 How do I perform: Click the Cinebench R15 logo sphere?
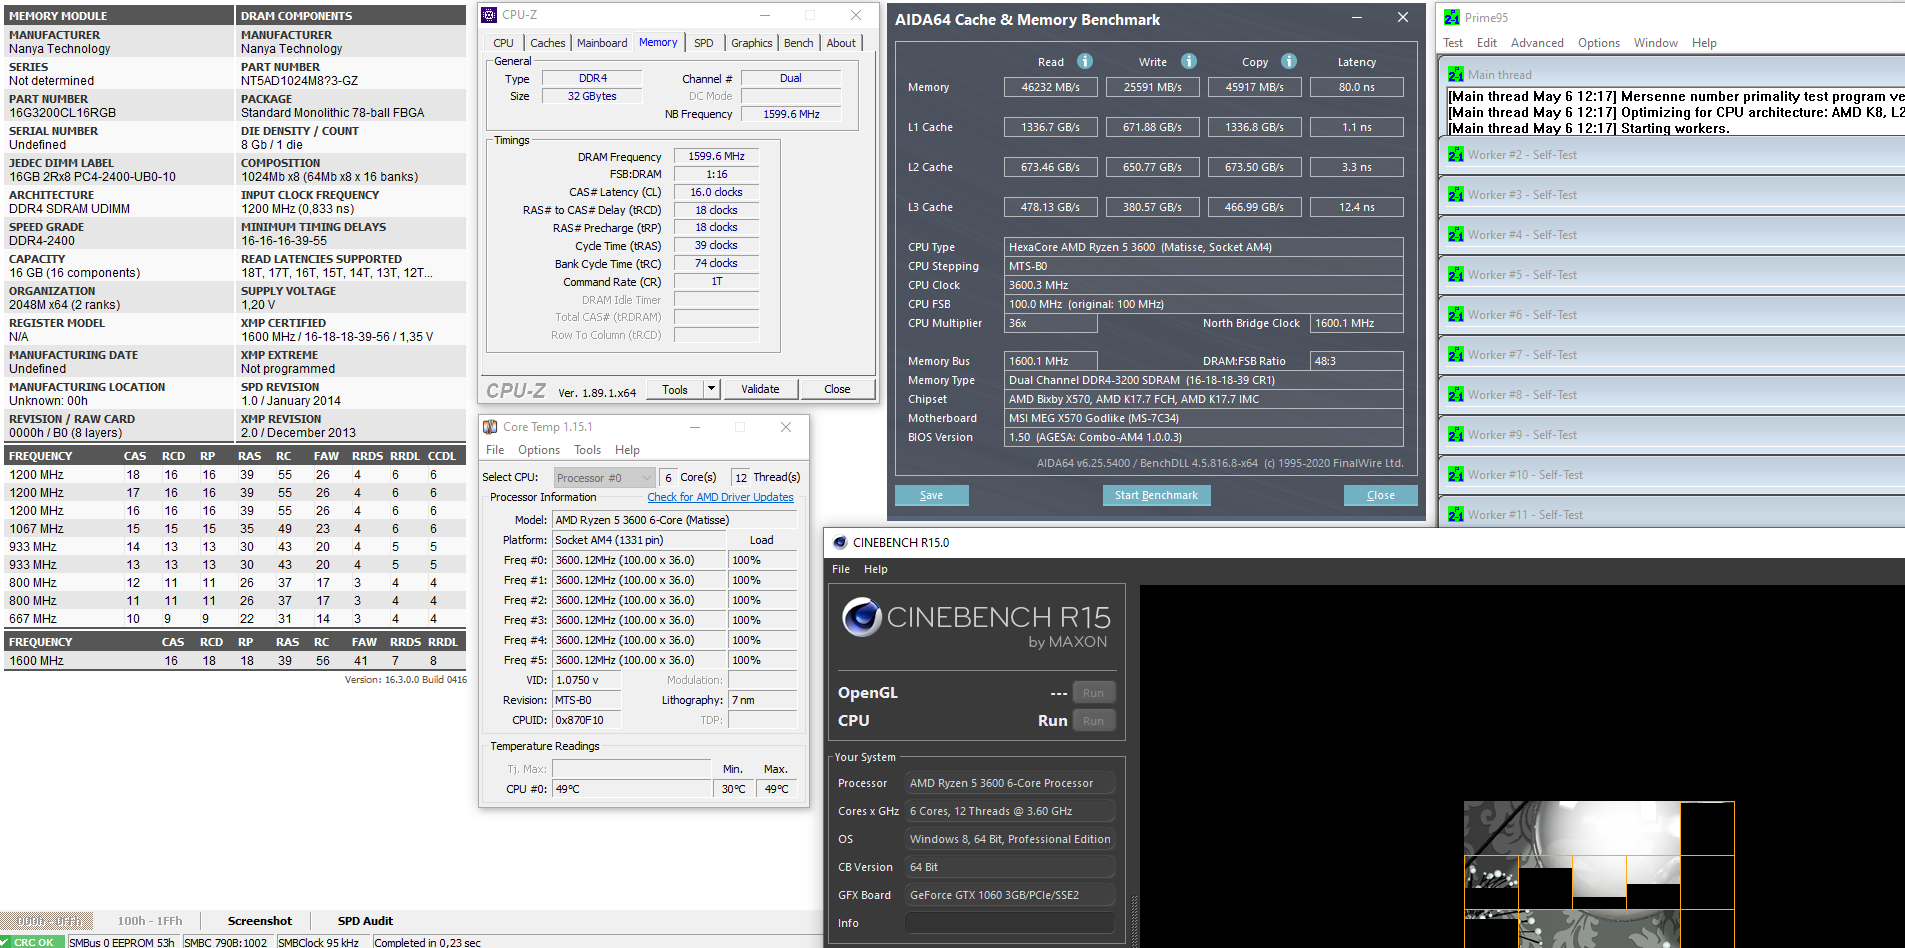(x=861, y=617)
